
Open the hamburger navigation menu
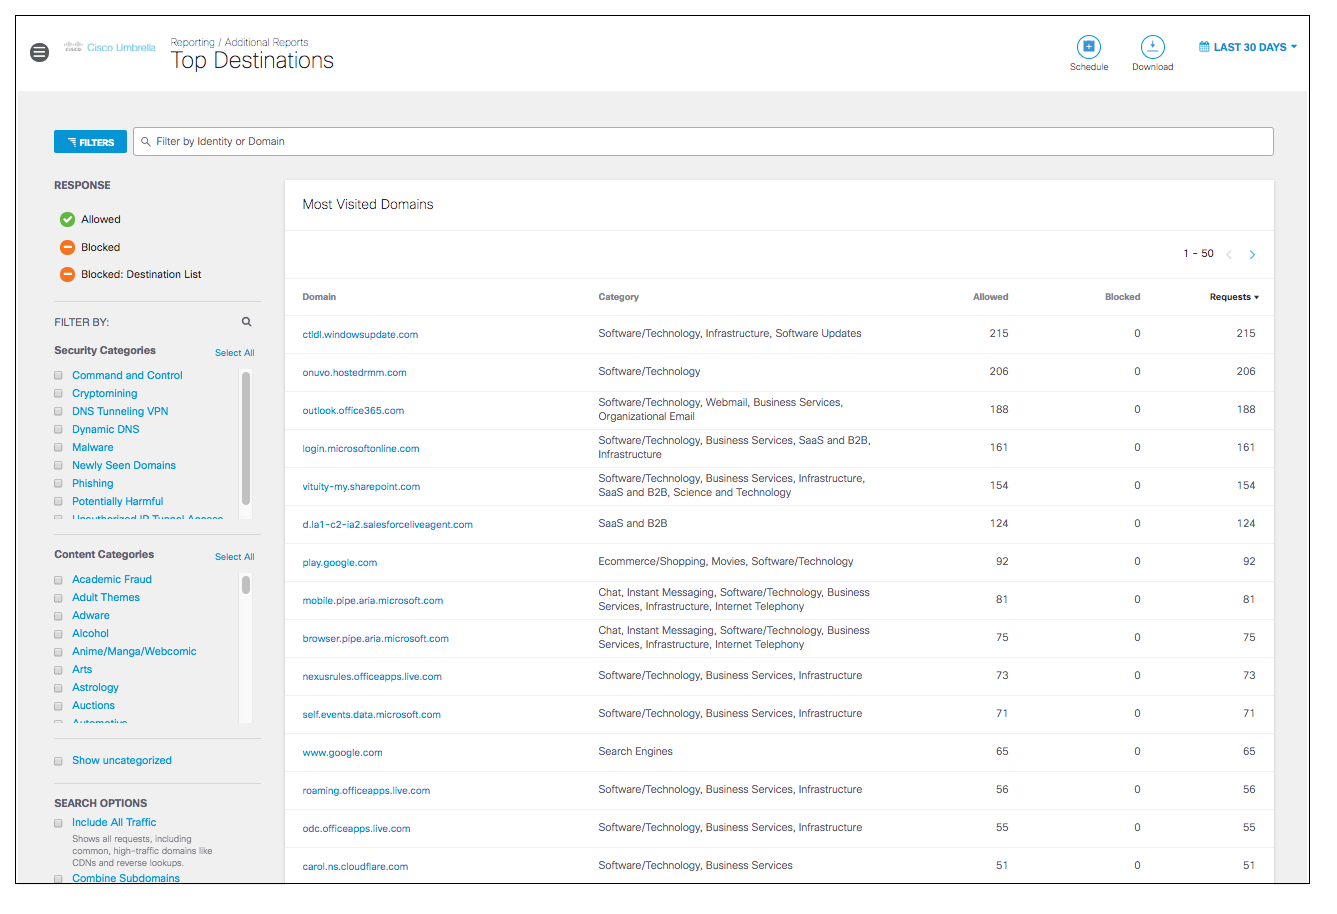point(39,52)
